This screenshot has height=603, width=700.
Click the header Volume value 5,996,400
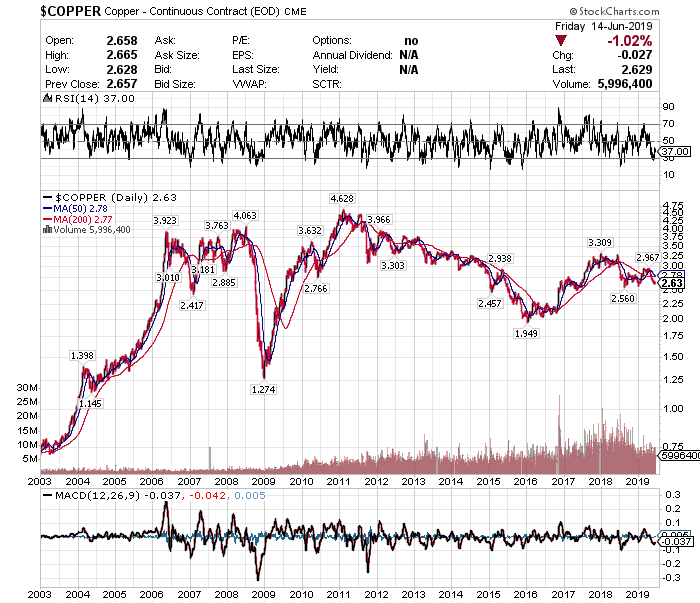[625, 84]
